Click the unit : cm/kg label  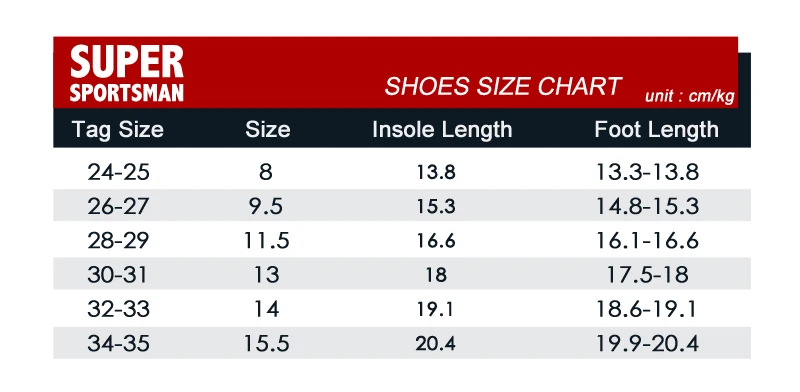coord(689,95)
